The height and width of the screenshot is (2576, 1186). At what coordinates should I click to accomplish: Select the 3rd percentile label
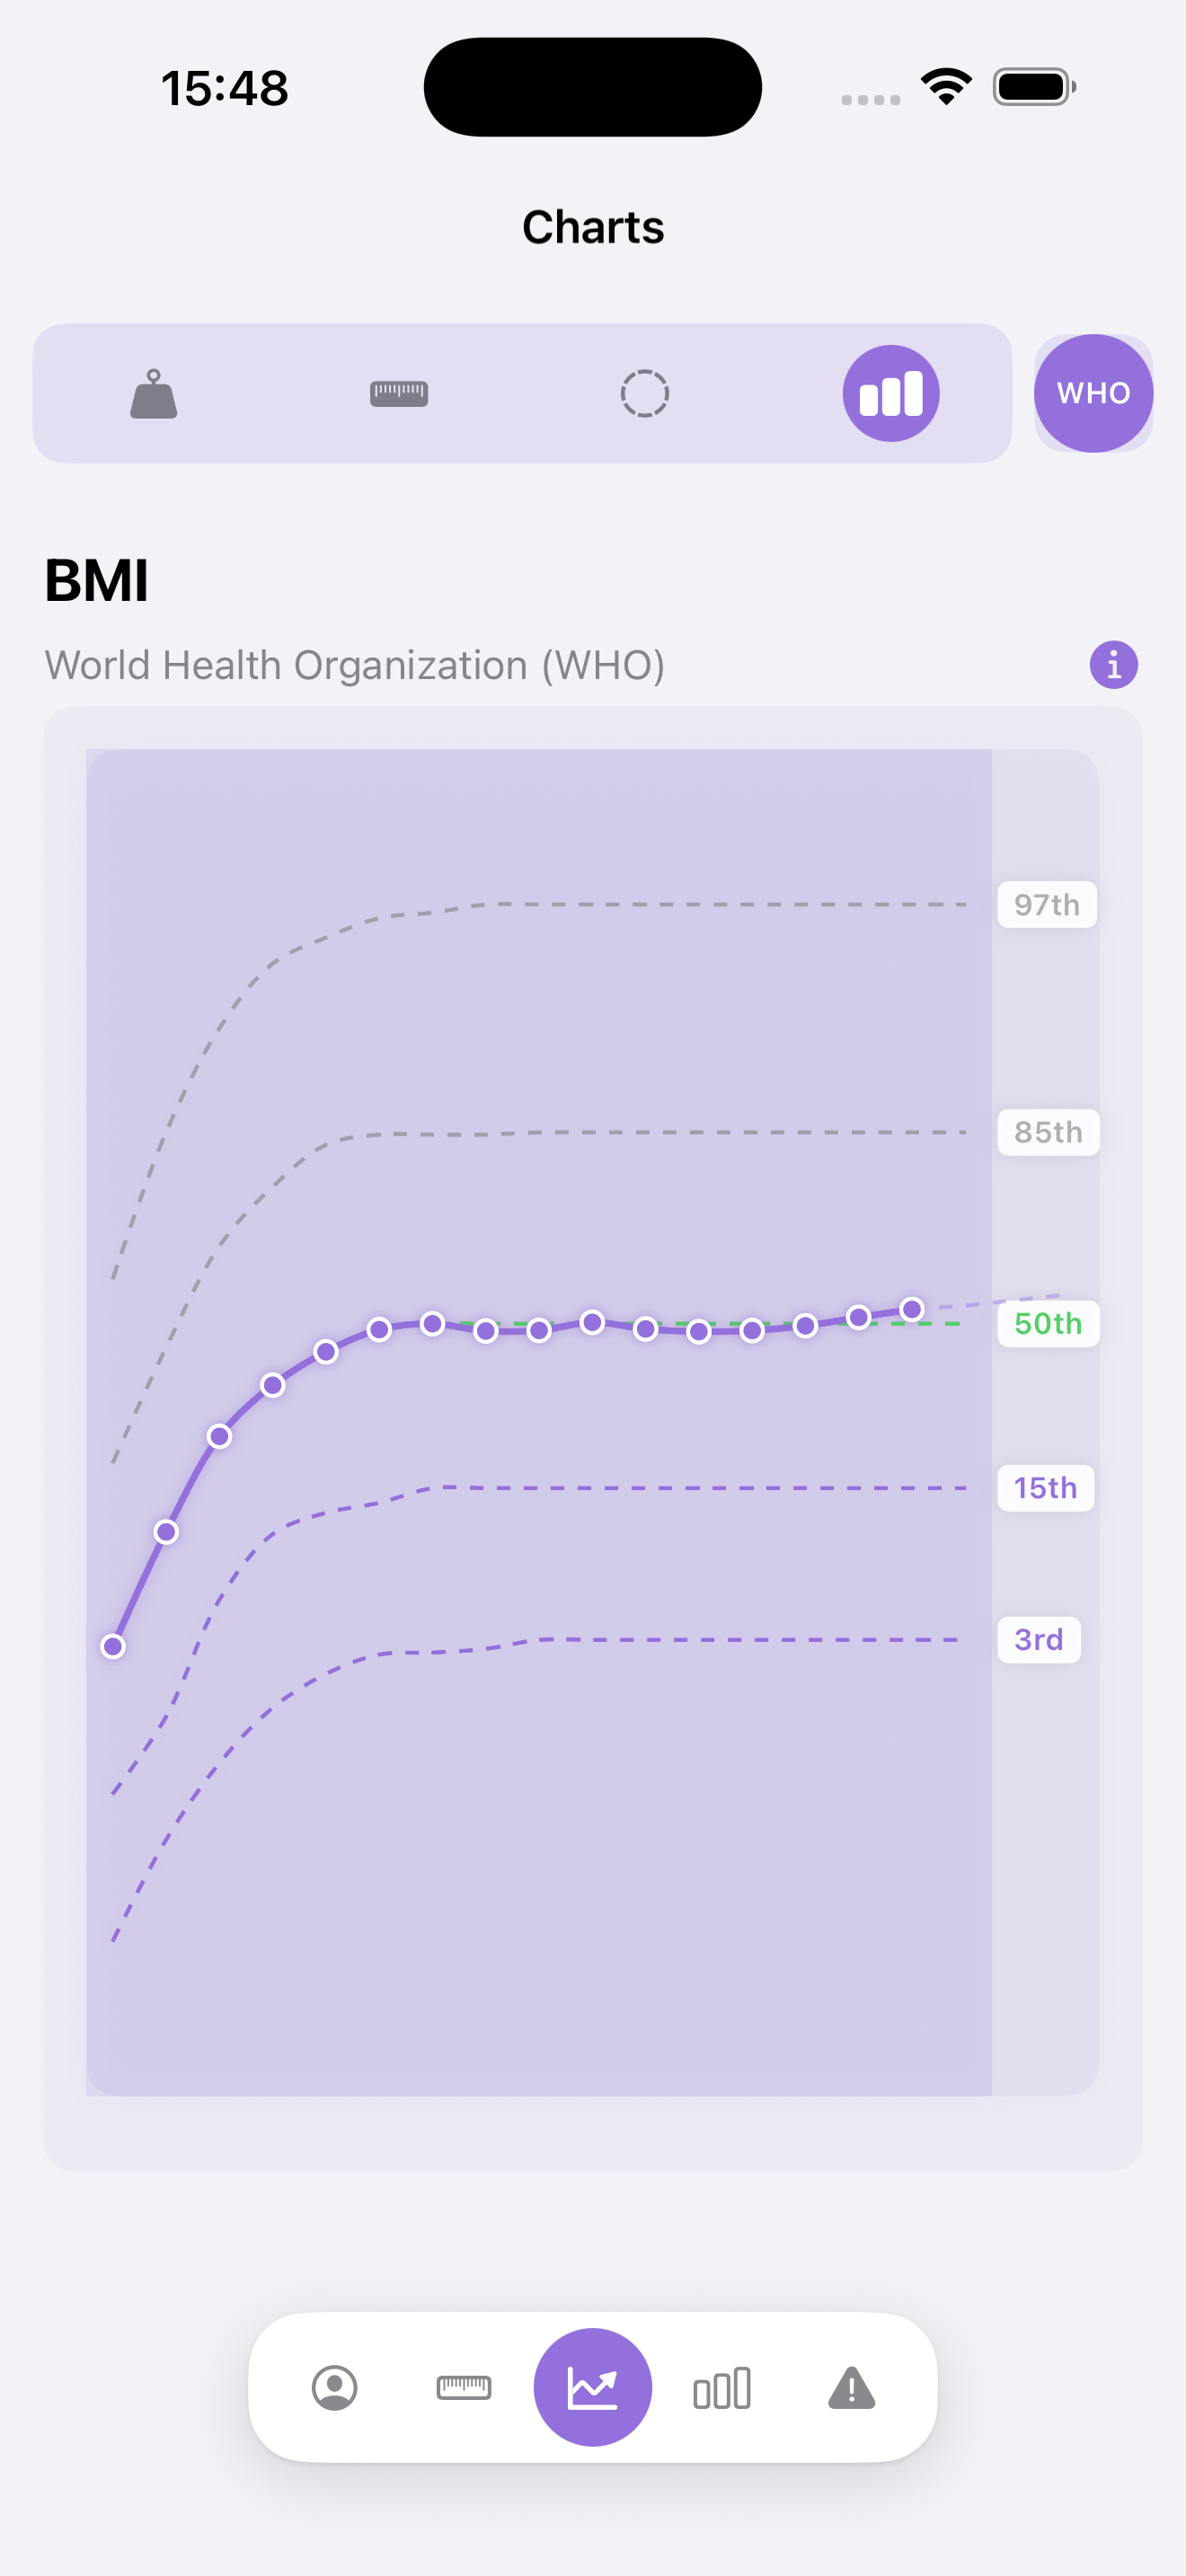[x=1039, y=1639]
